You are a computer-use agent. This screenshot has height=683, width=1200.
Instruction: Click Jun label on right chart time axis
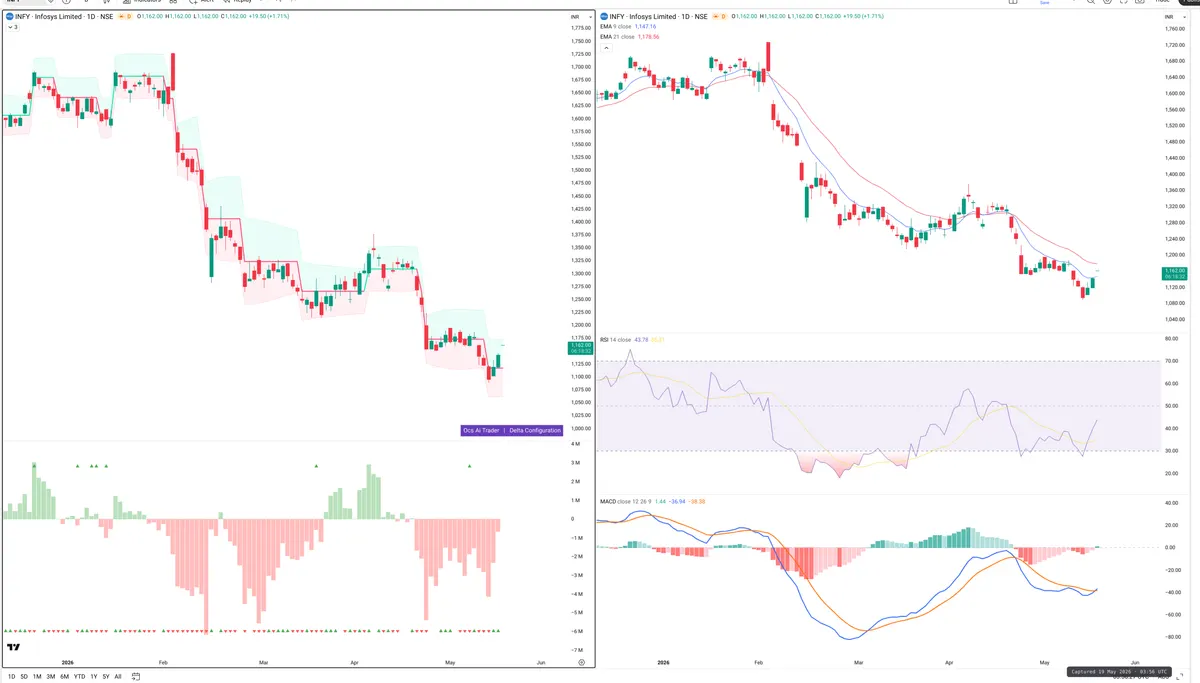coord(1136,663)
